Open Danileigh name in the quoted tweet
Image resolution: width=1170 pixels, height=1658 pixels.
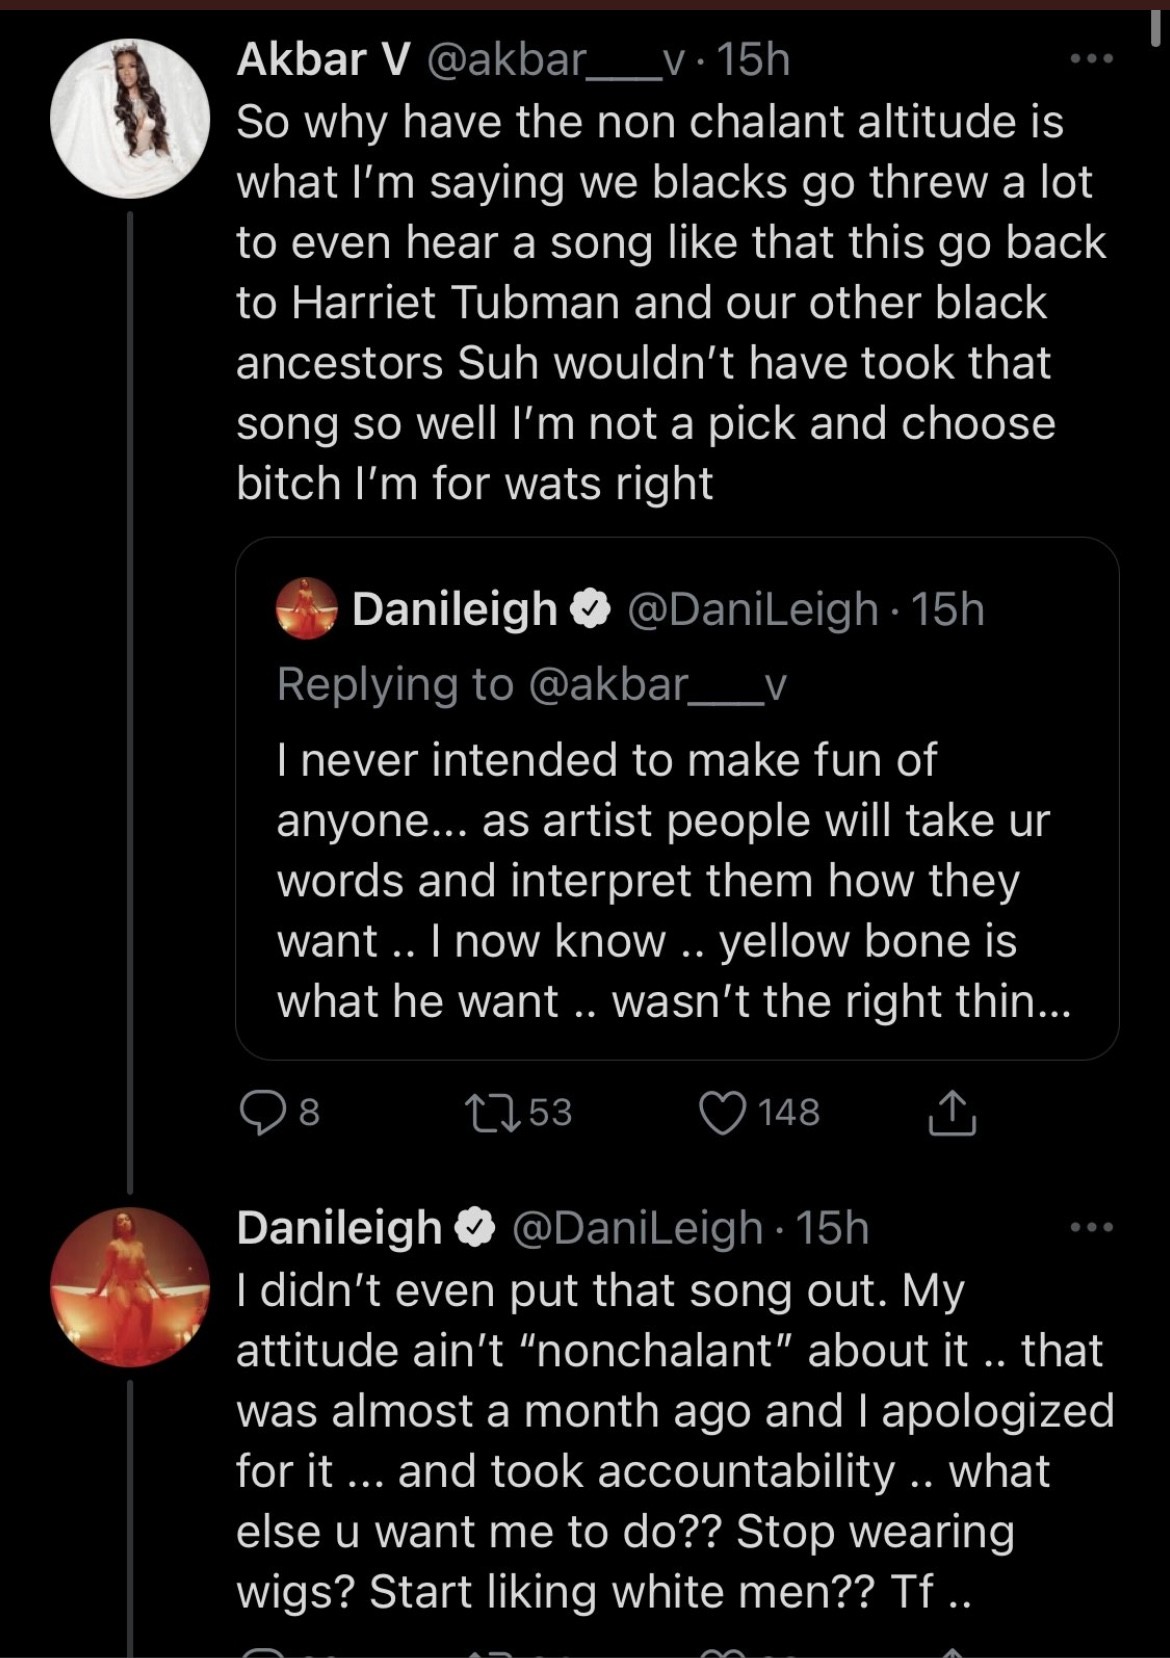point(454,609)
